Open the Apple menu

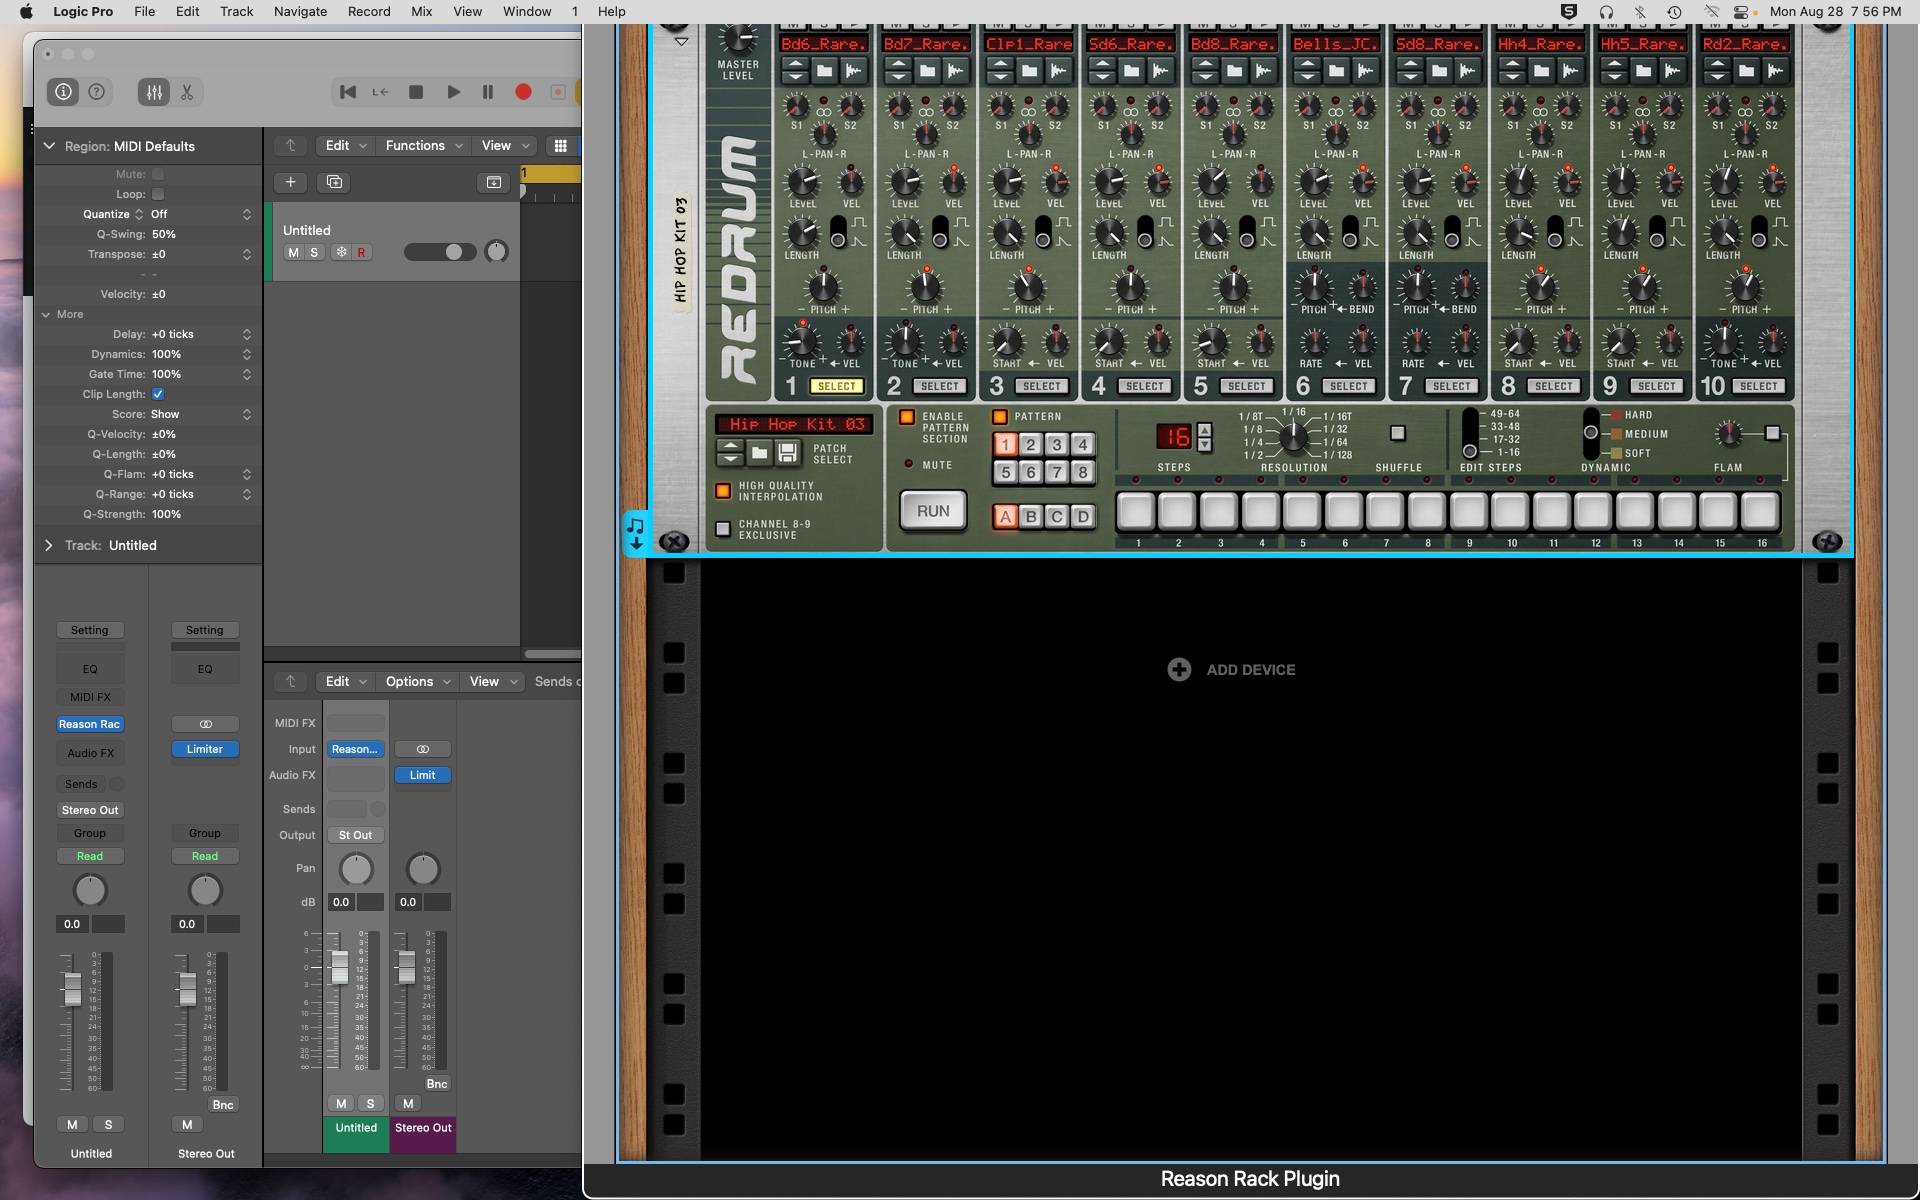[x=26, y=12]
